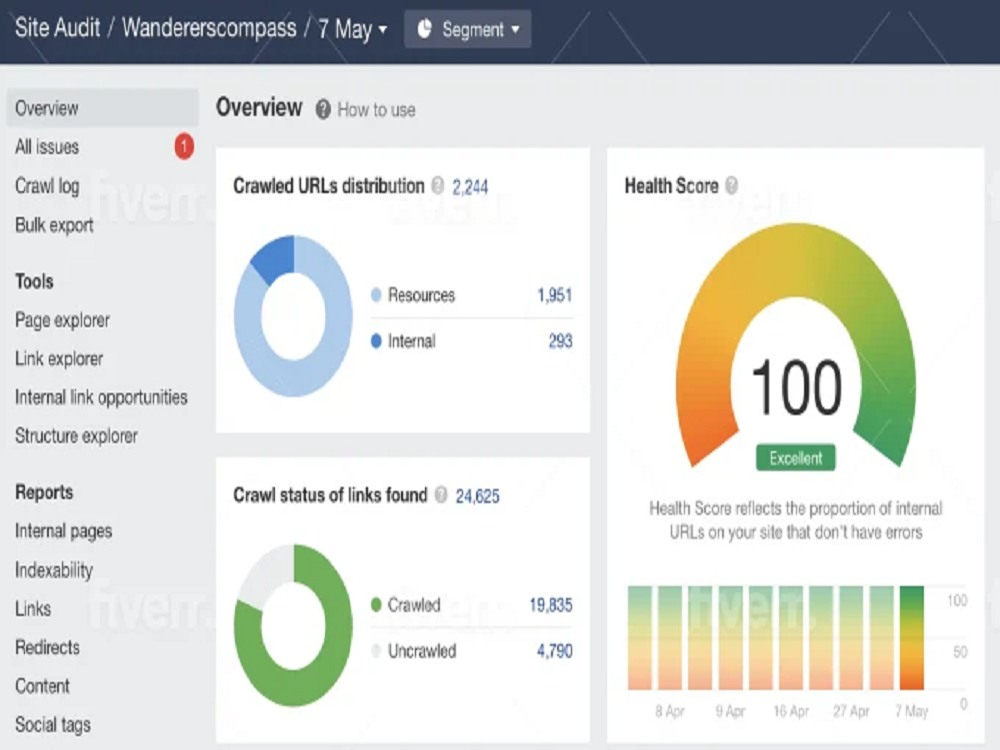Image resolution: width=1000 pixels, height=750 pixels.
Task: Open Crawl log in the sidebar
Action: pos(47,186)
